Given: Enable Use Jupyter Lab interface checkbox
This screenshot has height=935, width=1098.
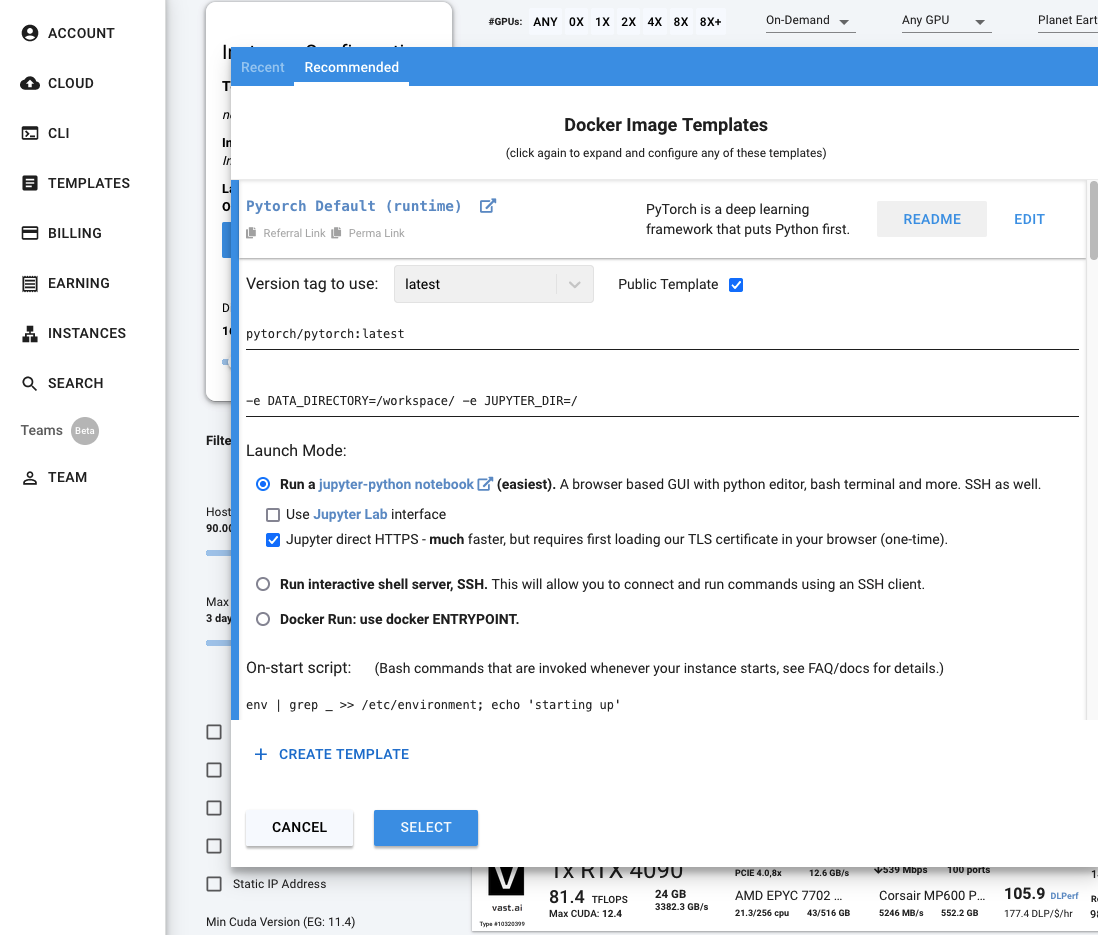Looking at the screenshot, I should pos(272,515).
